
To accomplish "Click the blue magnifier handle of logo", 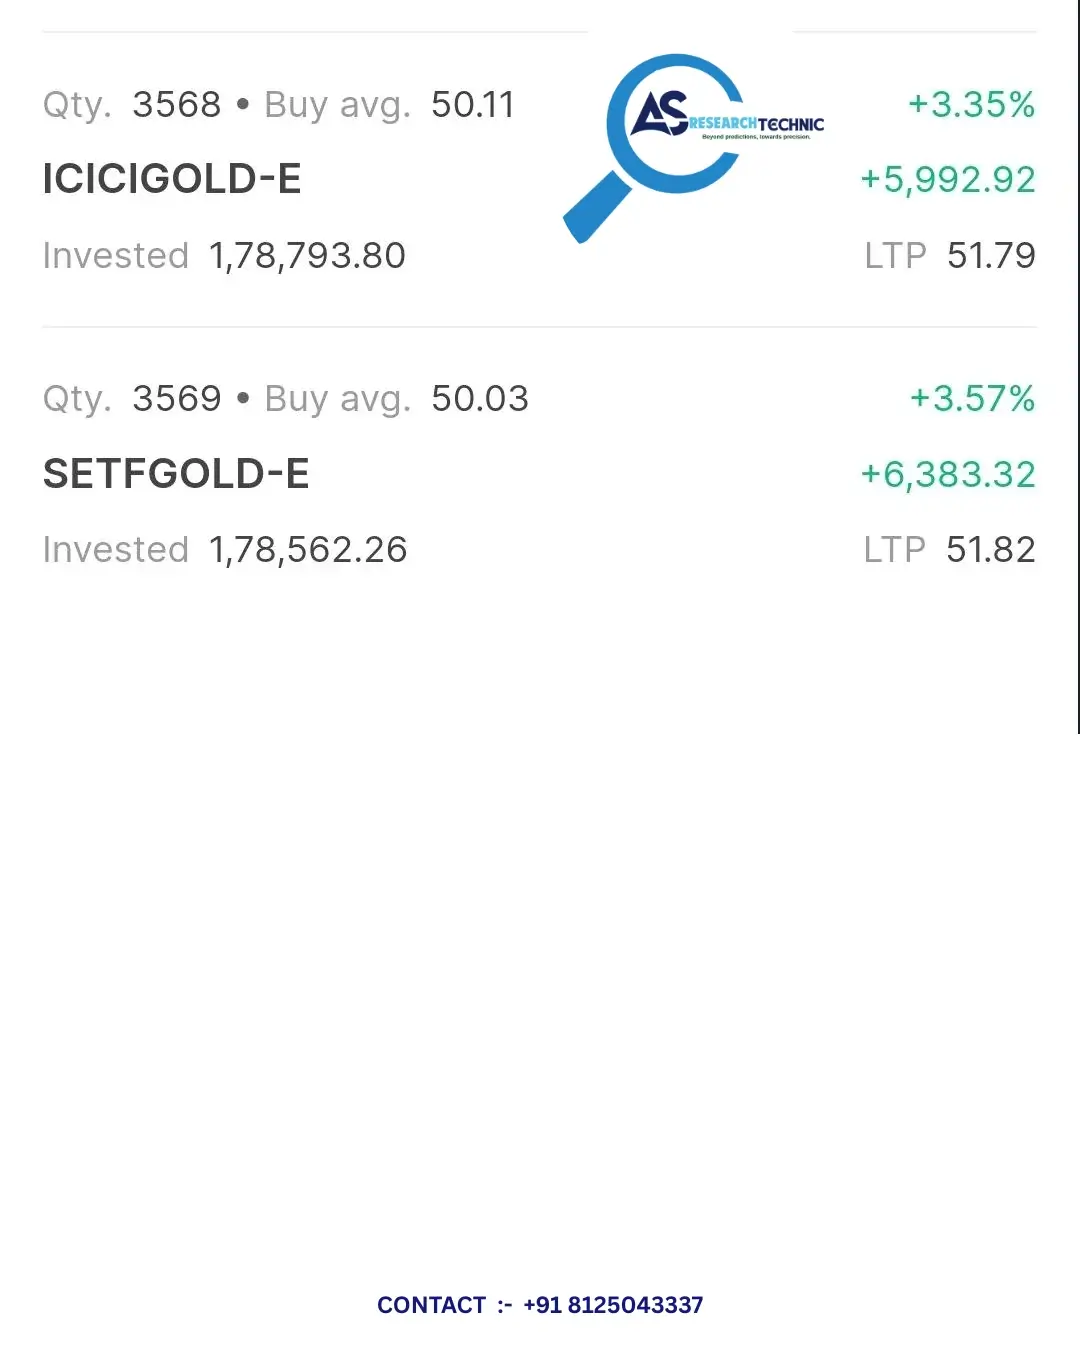I will 597,207.
